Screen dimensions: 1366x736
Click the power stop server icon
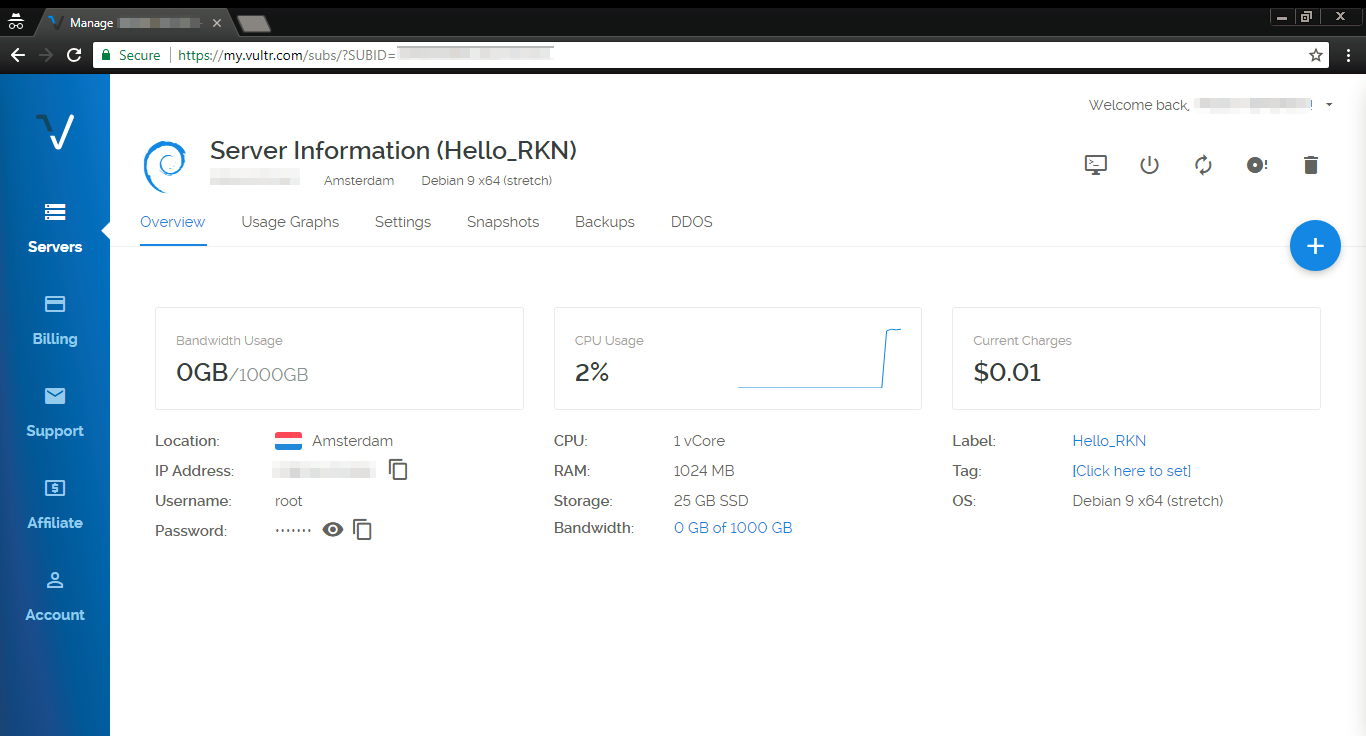pos(1150,165)
